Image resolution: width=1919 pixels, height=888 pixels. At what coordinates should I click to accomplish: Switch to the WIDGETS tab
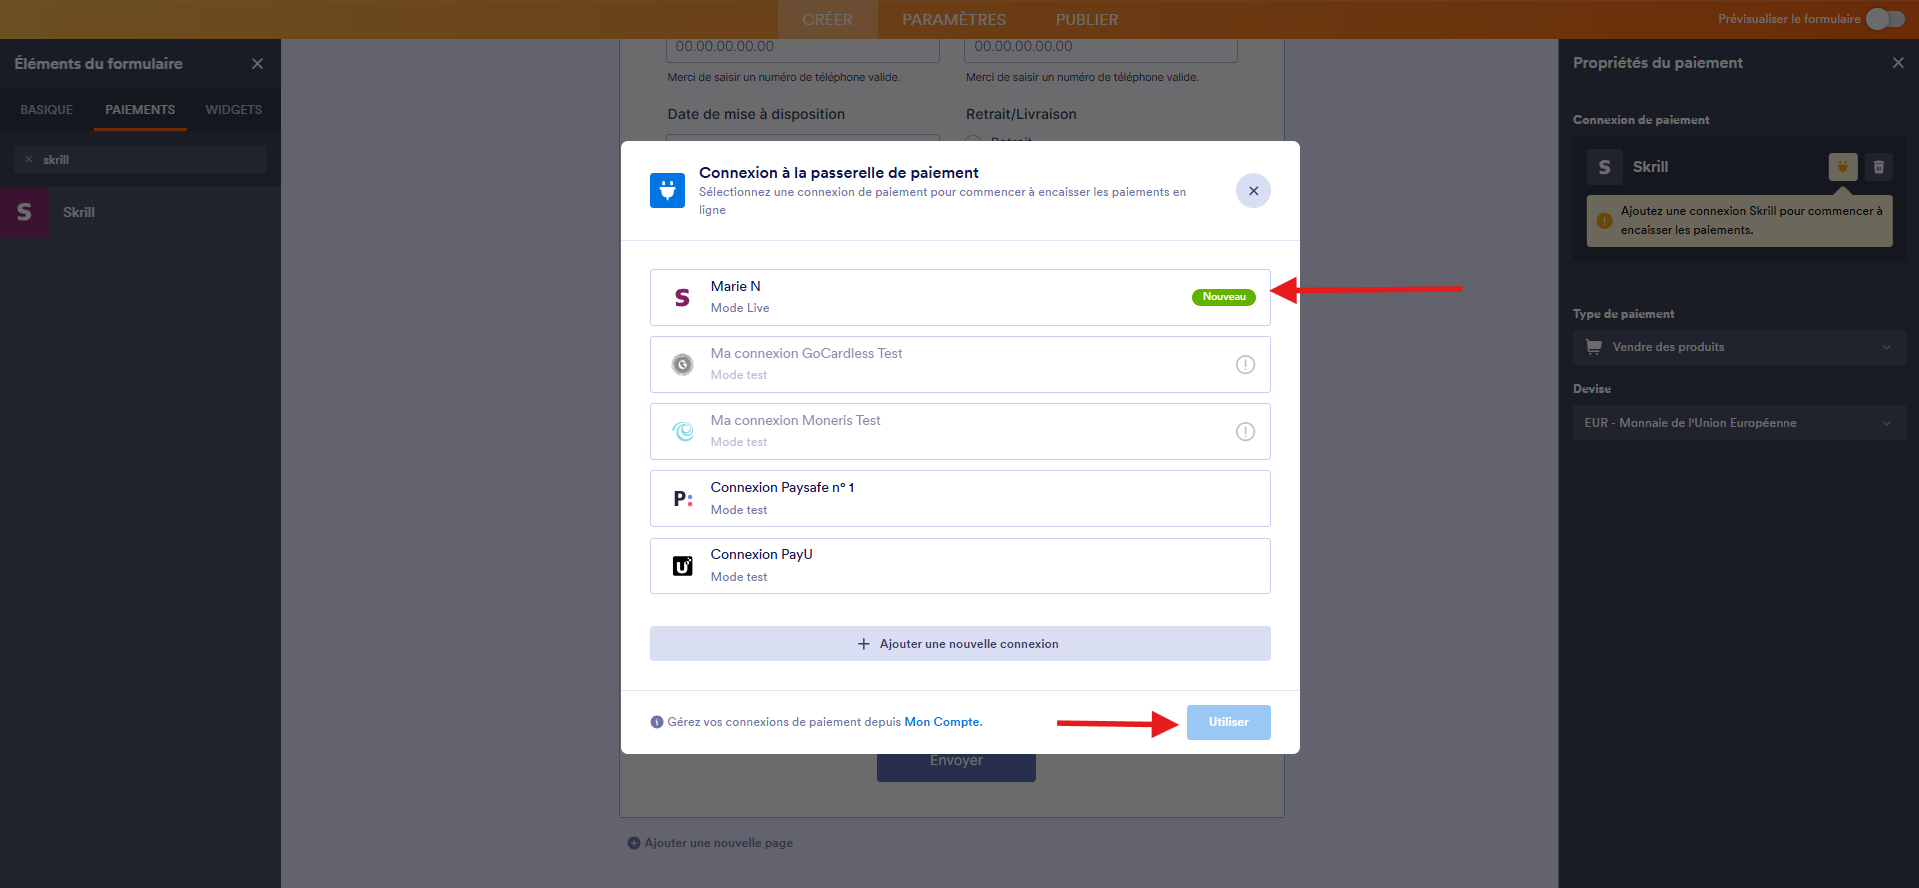233,109
